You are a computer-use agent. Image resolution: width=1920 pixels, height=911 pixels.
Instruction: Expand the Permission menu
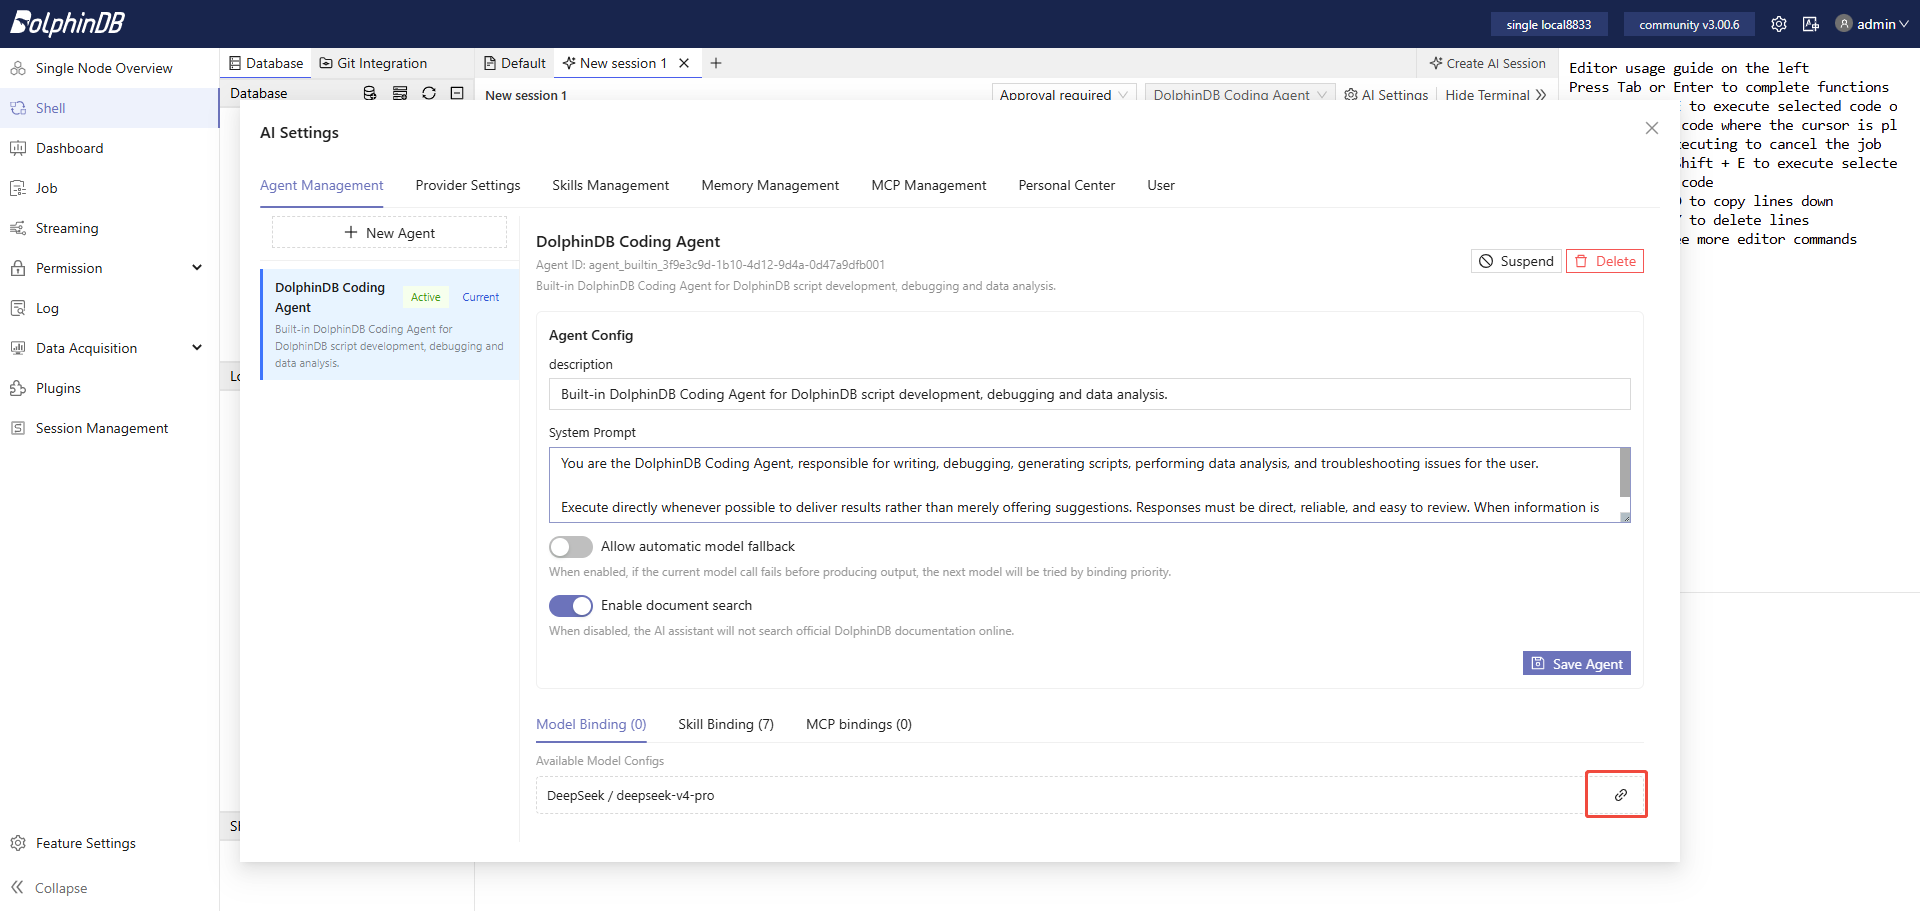[110, 268]
